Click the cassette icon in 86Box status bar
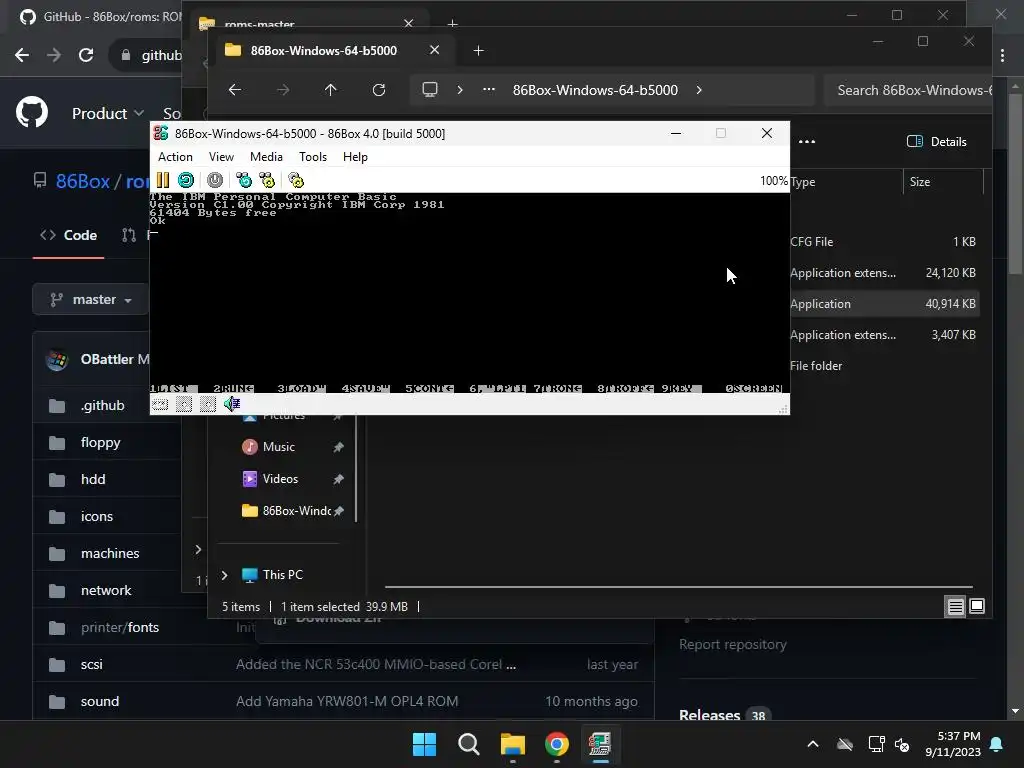Image resolution: width=1024 pixels, height=768 pixels. 160,404
